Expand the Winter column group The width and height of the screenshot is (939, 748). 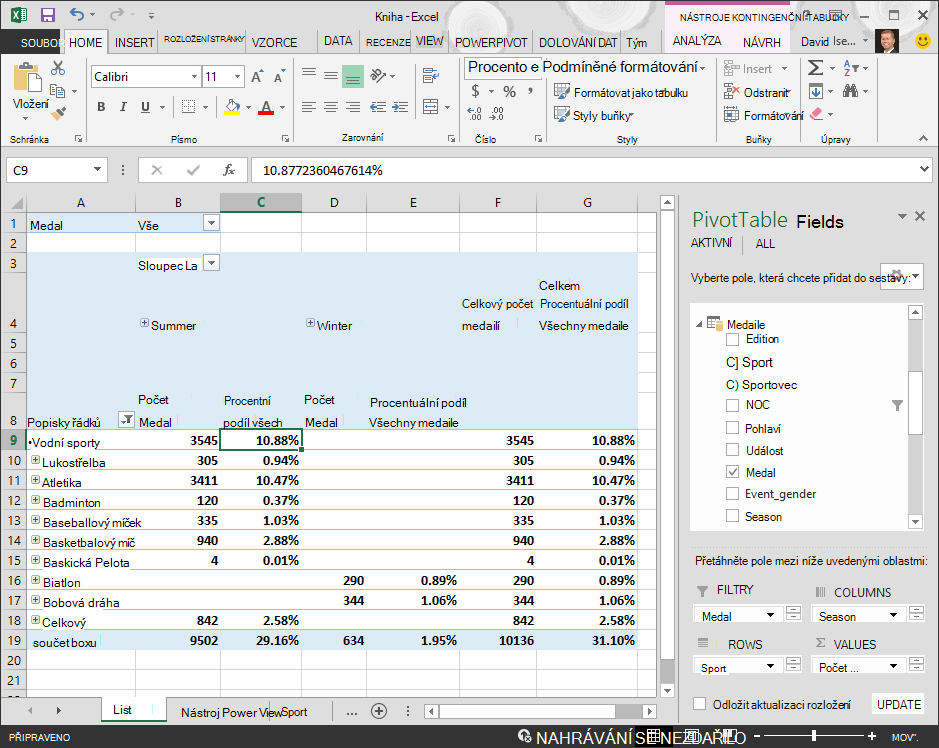click(x=310, y=323)
